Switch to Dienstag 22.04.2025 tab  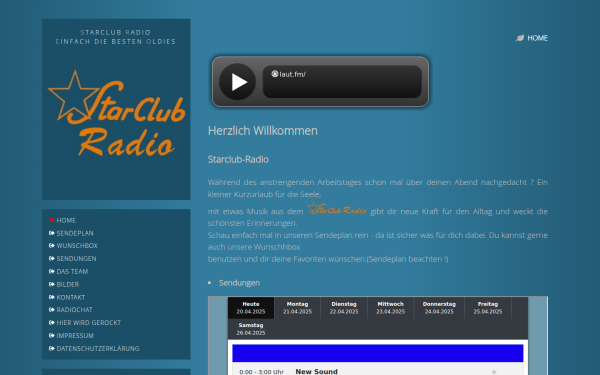pyautogui.click(x=344, y=308)
